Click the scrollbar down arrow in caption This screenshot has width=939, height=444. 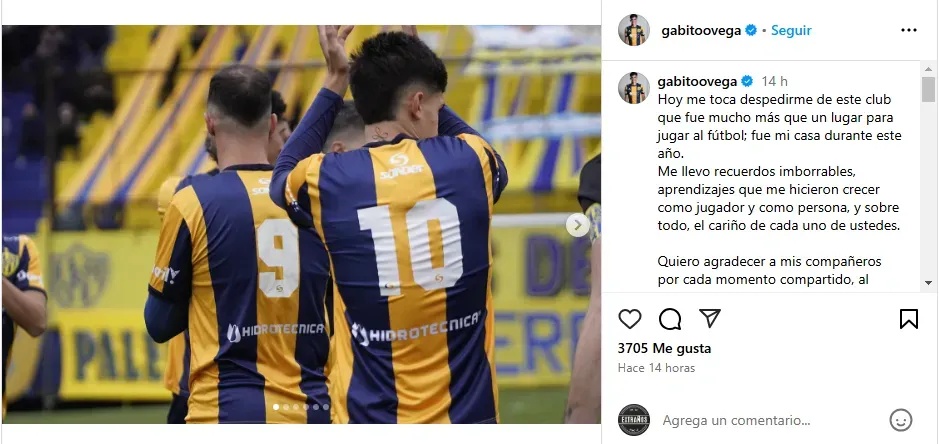click(928, 282)
